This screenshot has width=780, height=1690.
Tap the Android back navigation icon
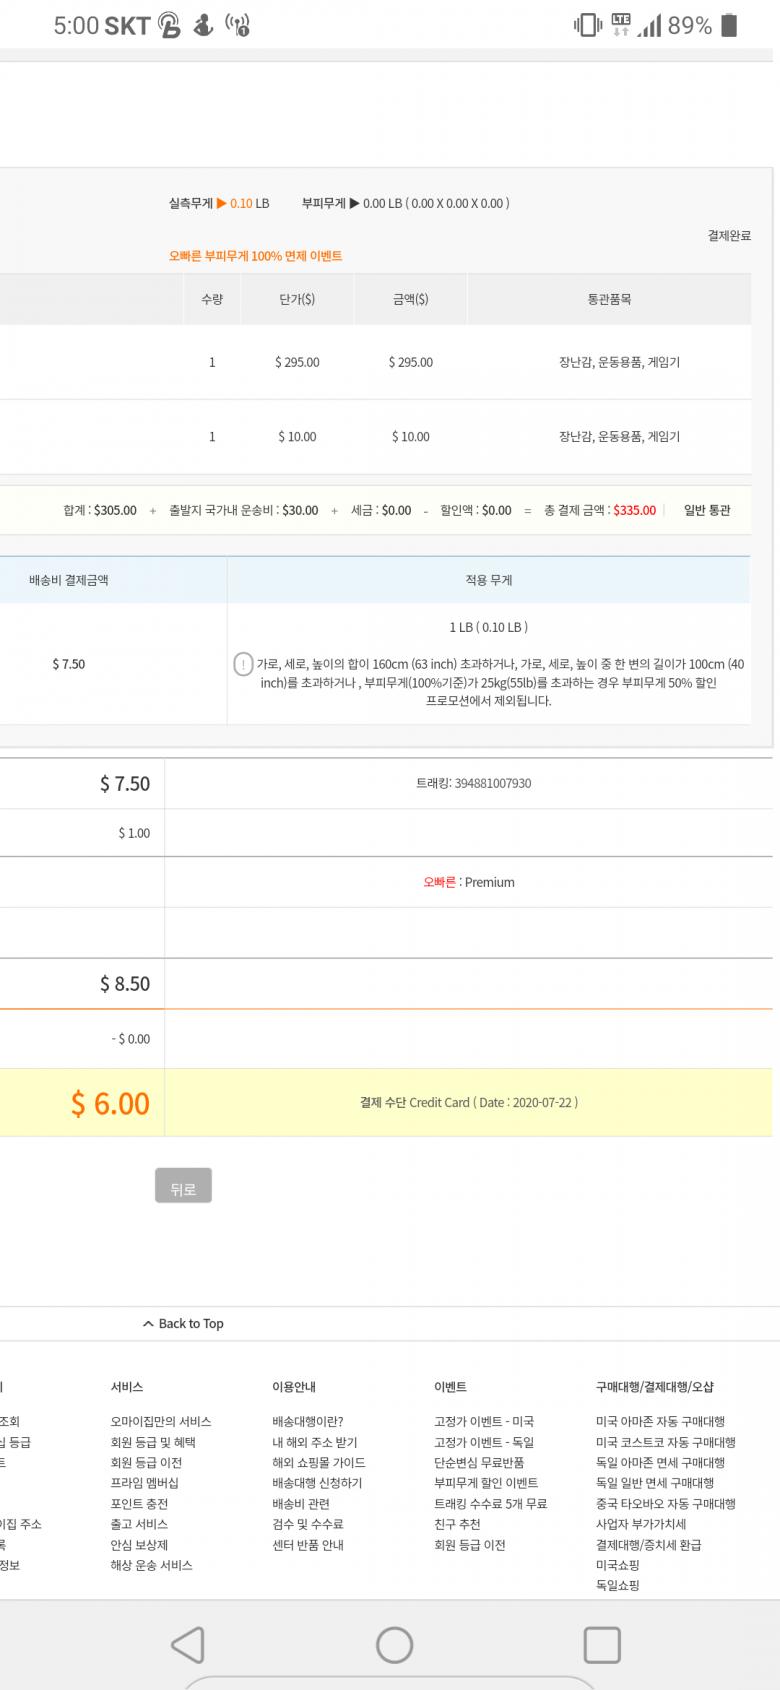[188, 1645]
